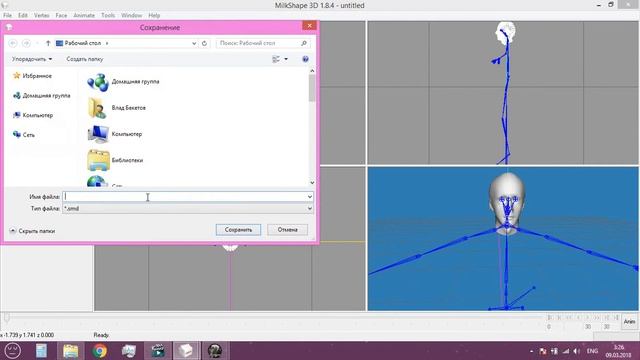640x360 pixels.
Task: Close the Сохранение dialog
Action: 309,26
